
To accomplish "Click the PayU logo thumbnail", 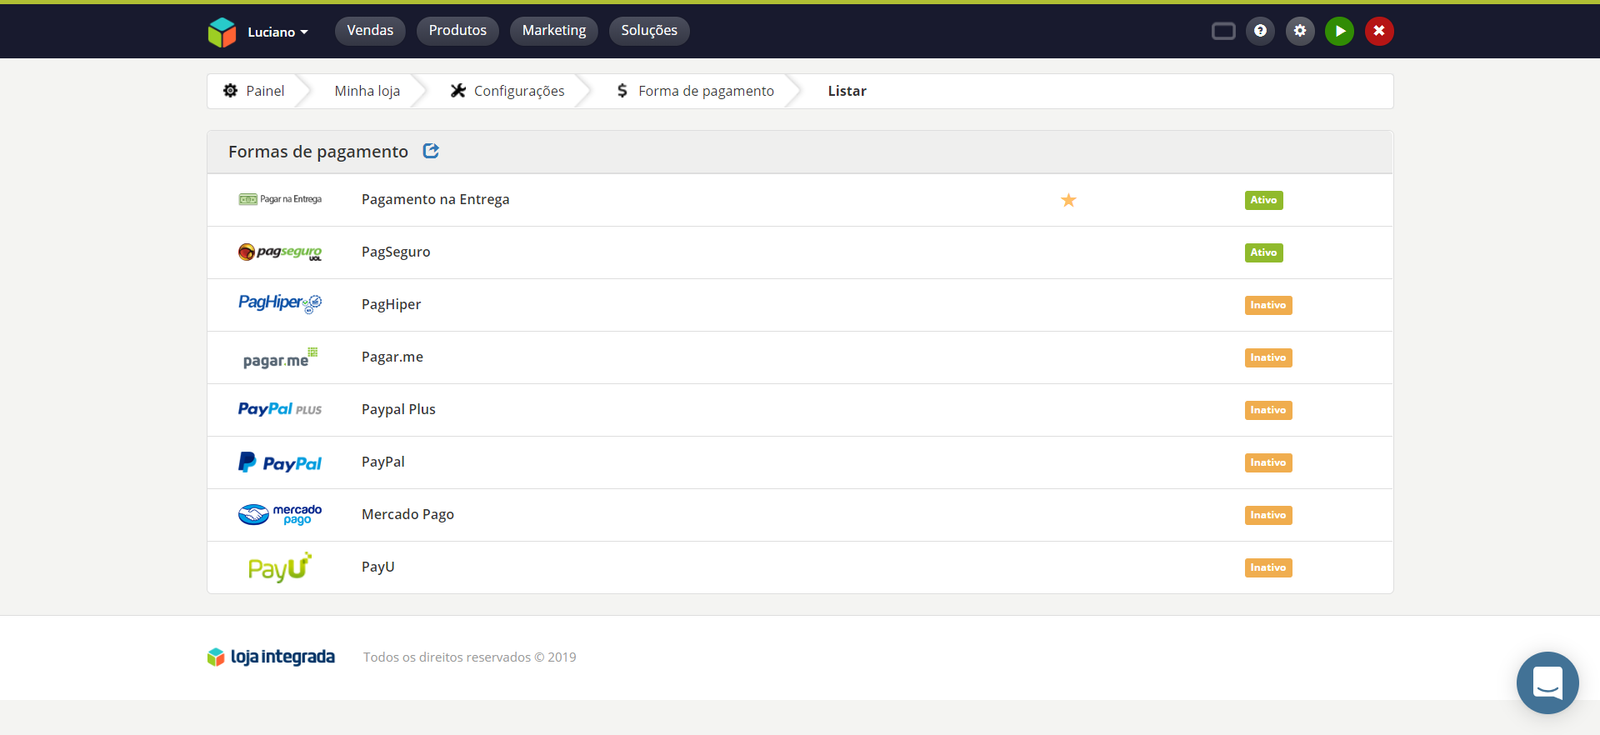I will pyautogui.click(x=279, y=568).
